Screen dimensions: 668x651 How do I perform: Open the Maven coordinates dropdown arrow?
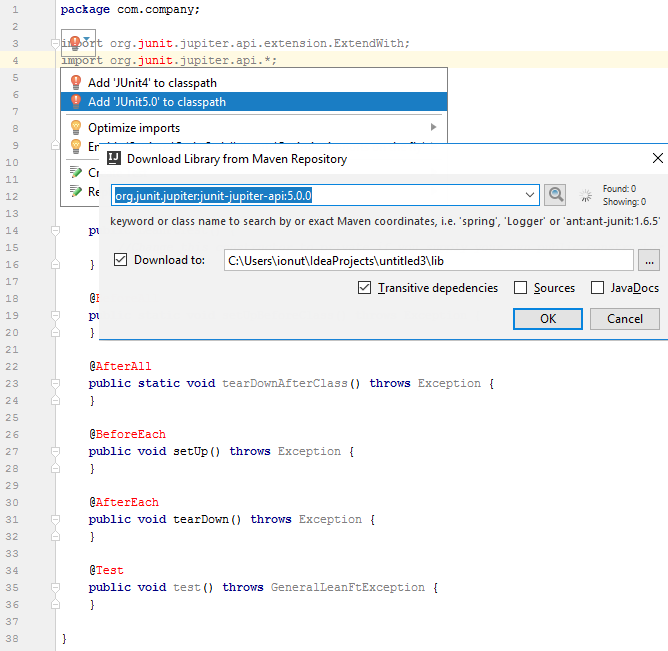pyautogui.click(x=530, y=195)
